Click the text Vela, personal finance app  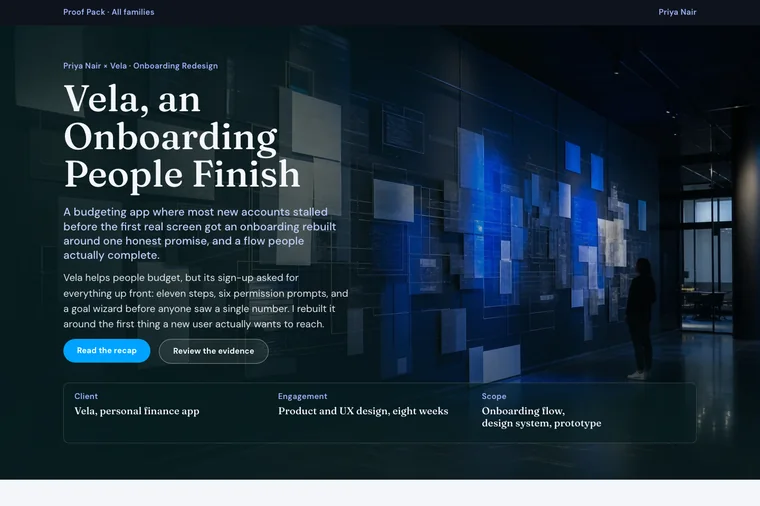[x=137, y=411]
